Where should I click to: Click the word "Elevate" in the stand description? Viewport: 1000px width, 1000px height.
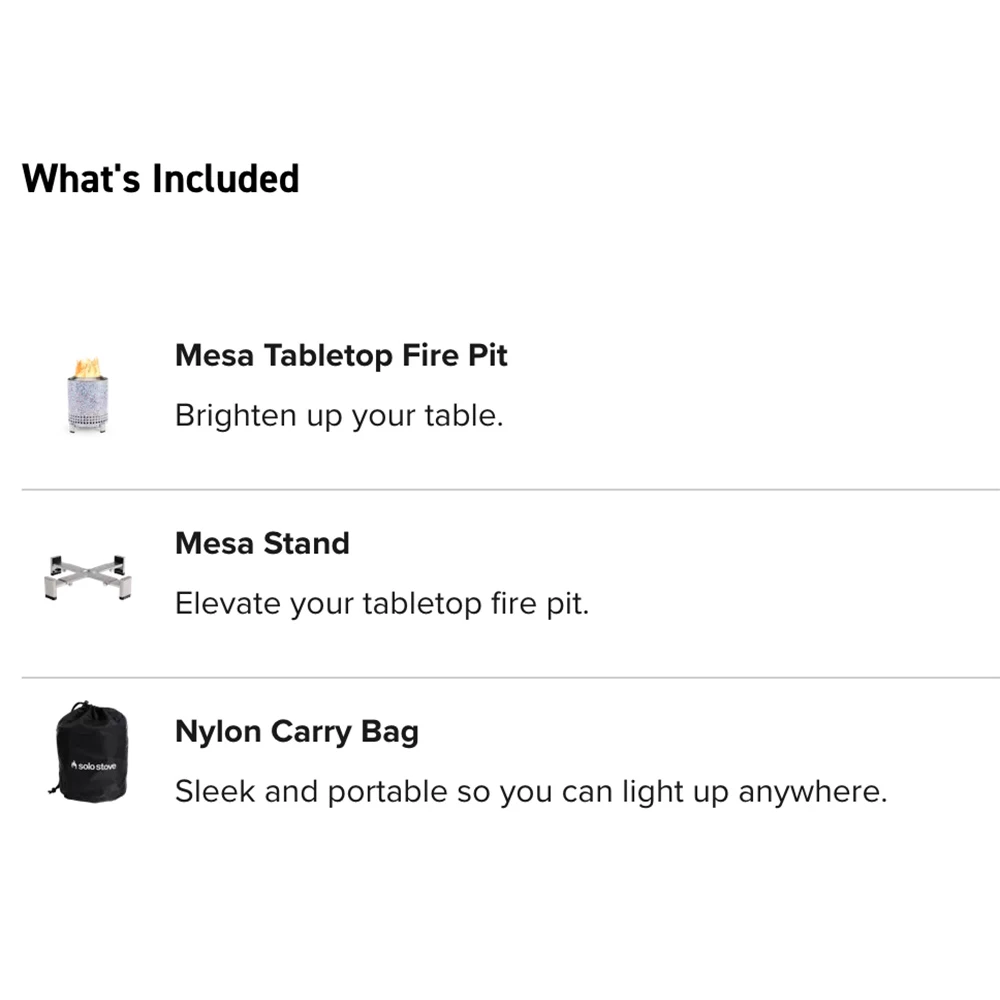click(x=228, y=603)
